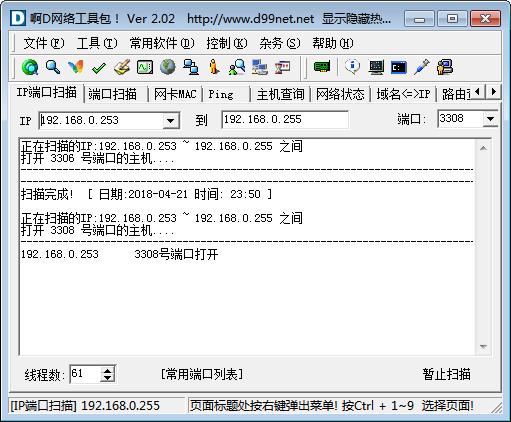
Task: Click the green radar scan toolbar icon
Action: click(30, 67)
